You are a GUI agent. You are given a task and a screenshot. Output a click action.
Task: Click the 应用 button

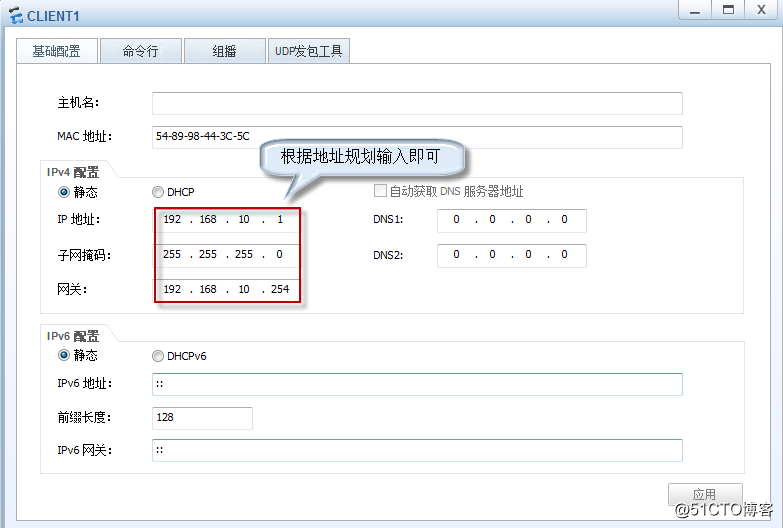(x=705, y=494)
